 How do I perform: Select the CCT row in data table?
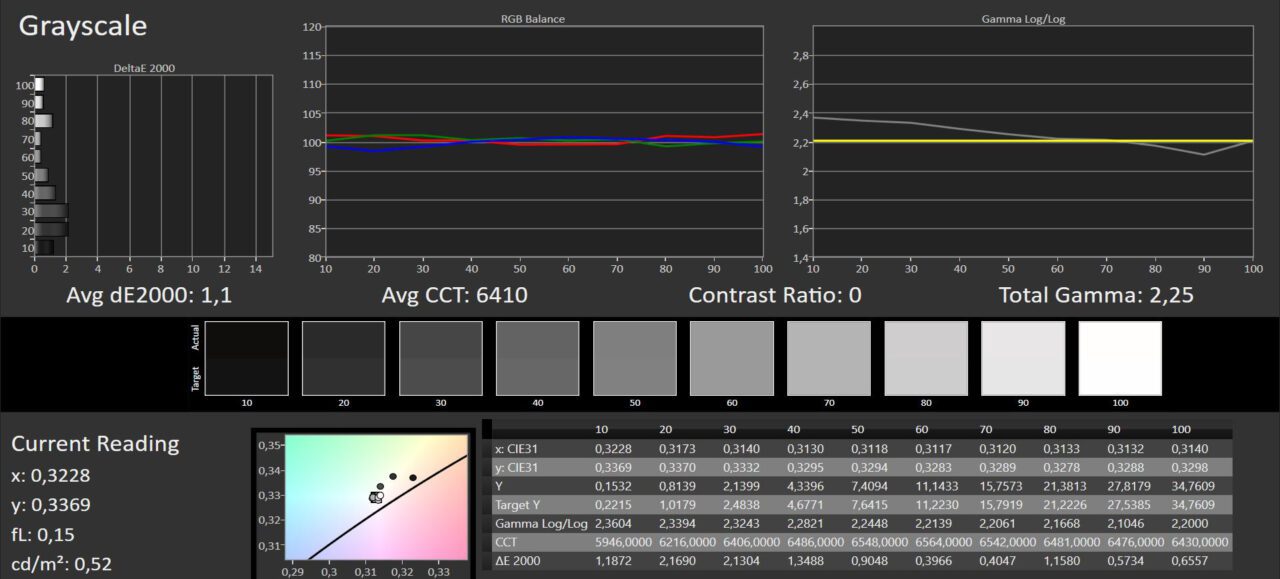862,541
